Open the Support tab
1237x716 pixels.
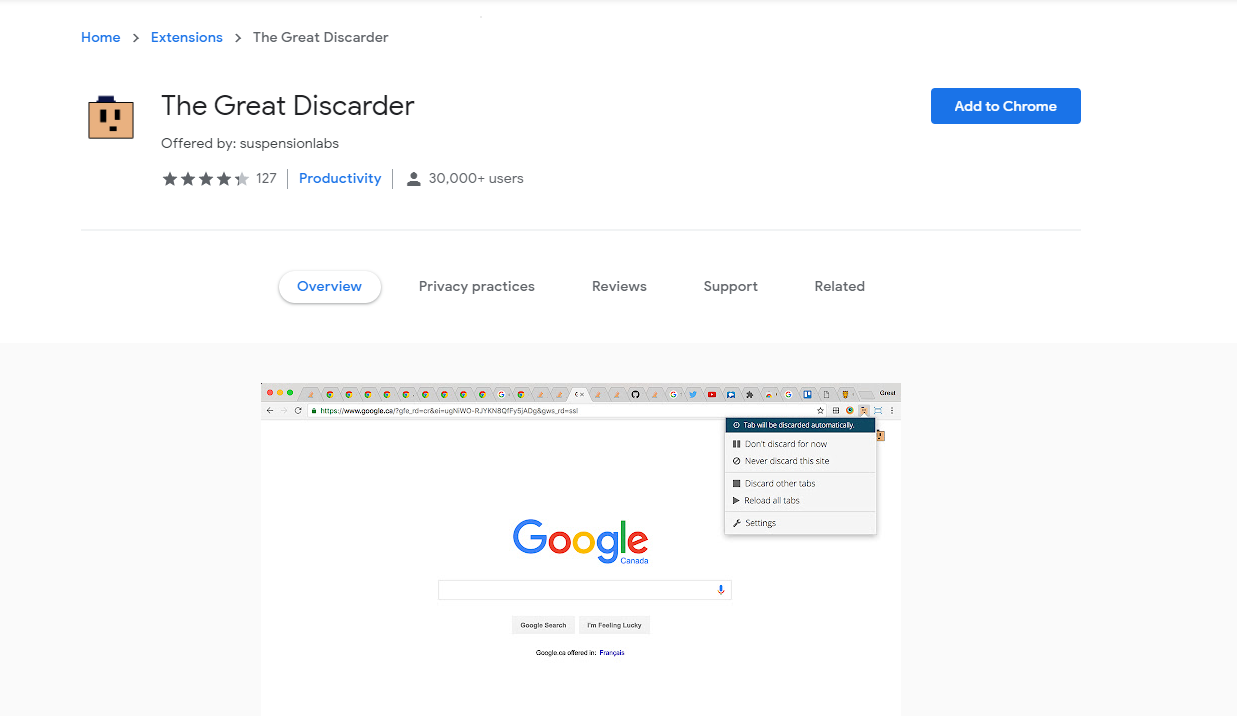[x=730, y=286]
